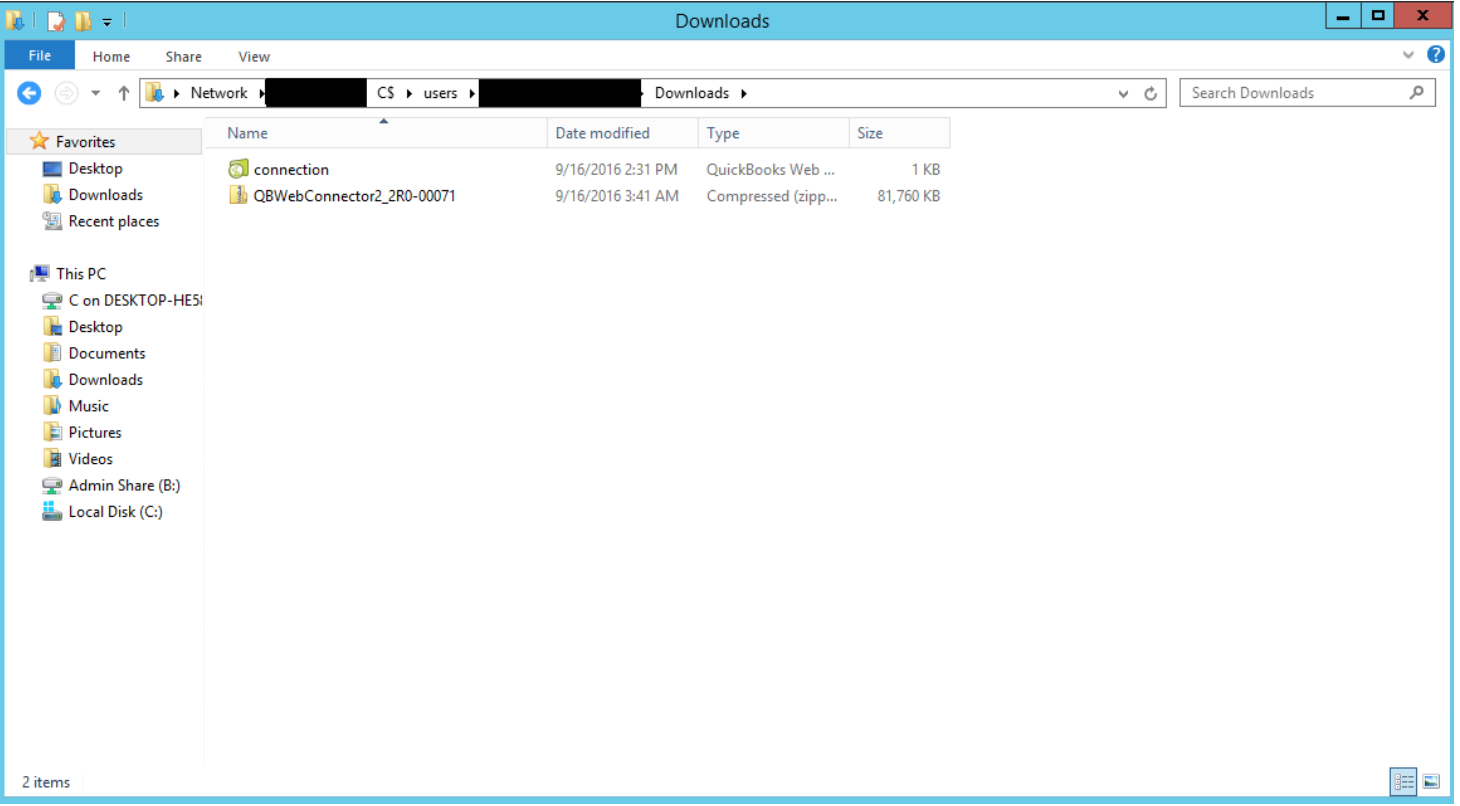1460x806 pixels.
Task: Switch to the View ribbon tab
Action: pyautogui.click(x=253, y=56)
